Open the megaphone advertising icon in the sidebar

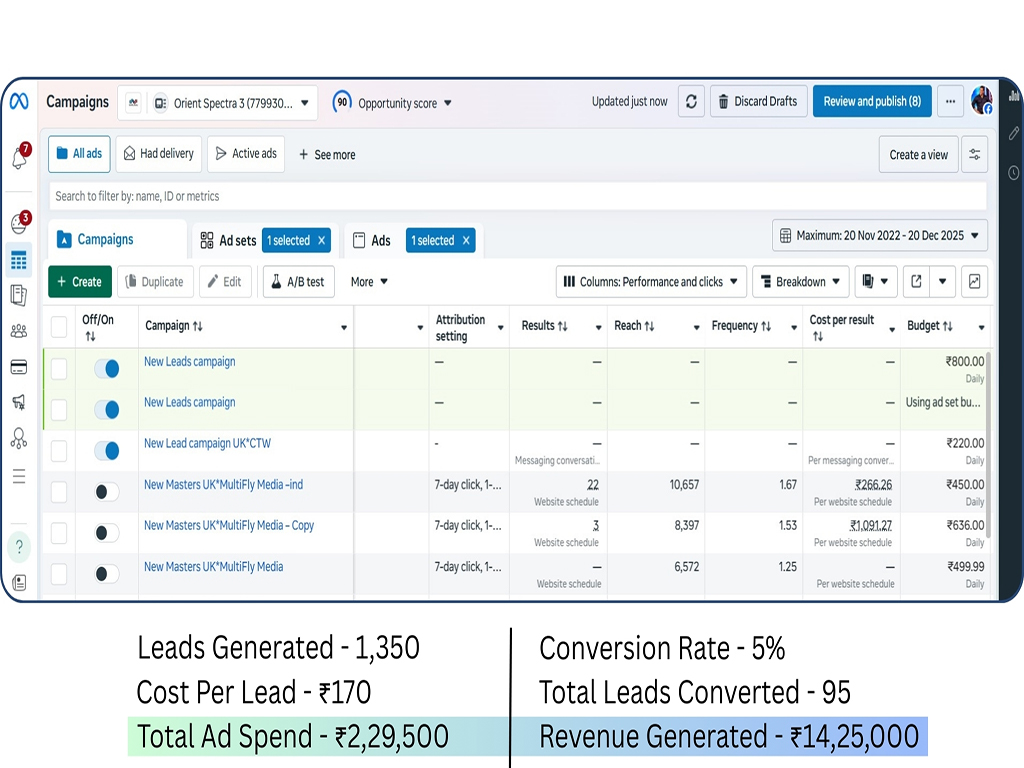pyautogui.click(x=19, y=402)
